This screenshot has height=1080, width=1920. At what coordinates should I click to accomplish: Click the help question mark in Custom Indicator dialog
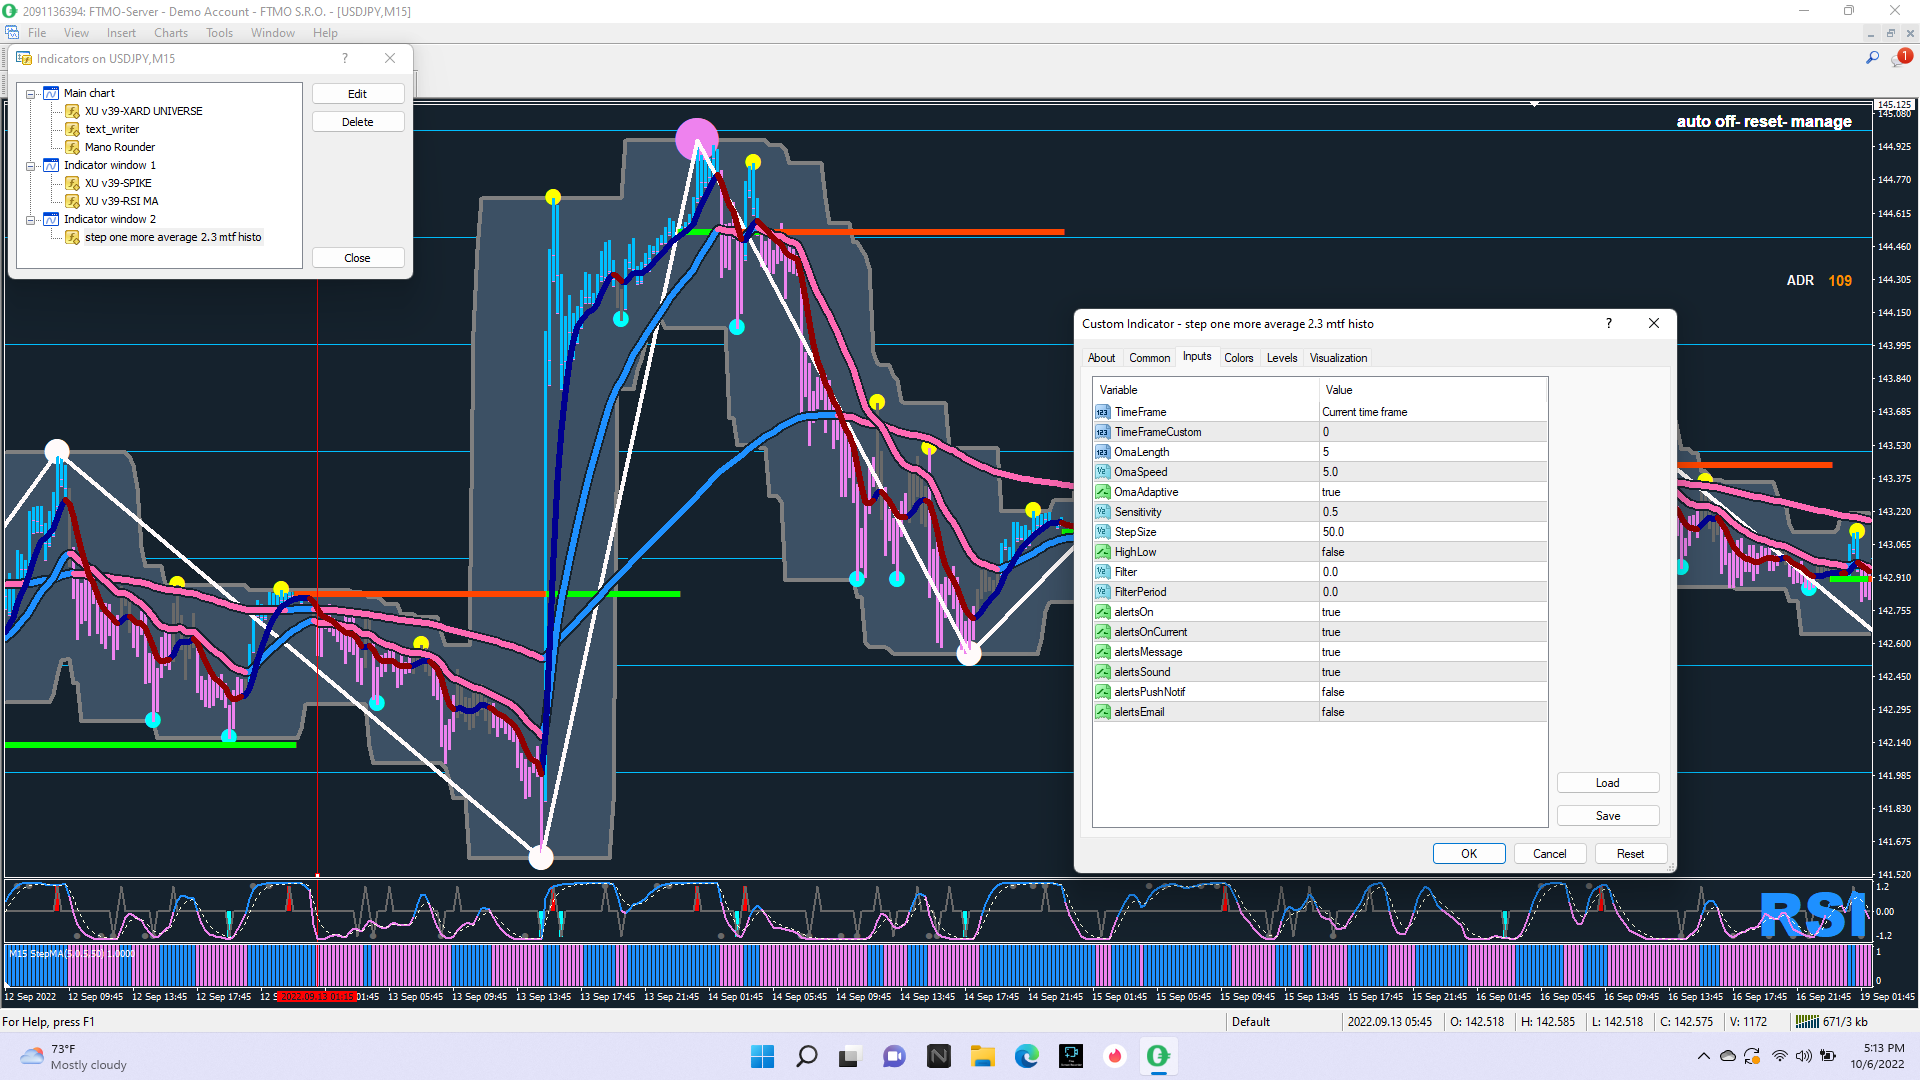1608,323
